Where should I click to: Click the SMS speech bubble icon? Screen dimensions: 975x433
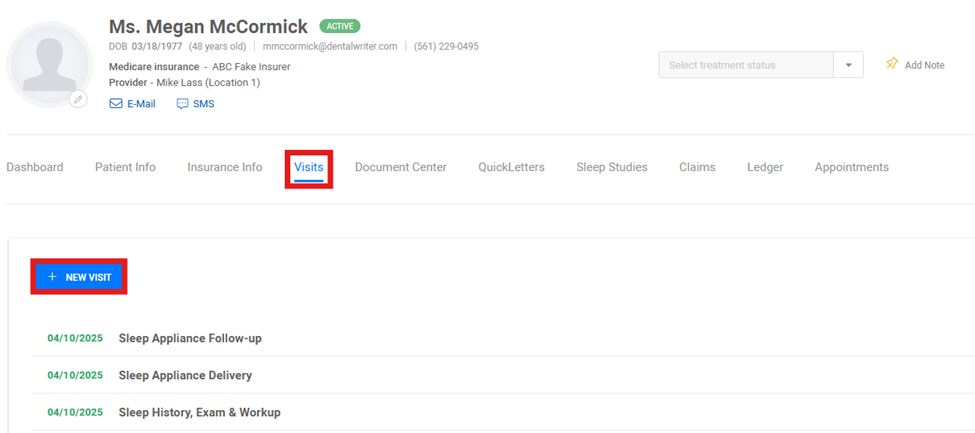pos(182,104)
